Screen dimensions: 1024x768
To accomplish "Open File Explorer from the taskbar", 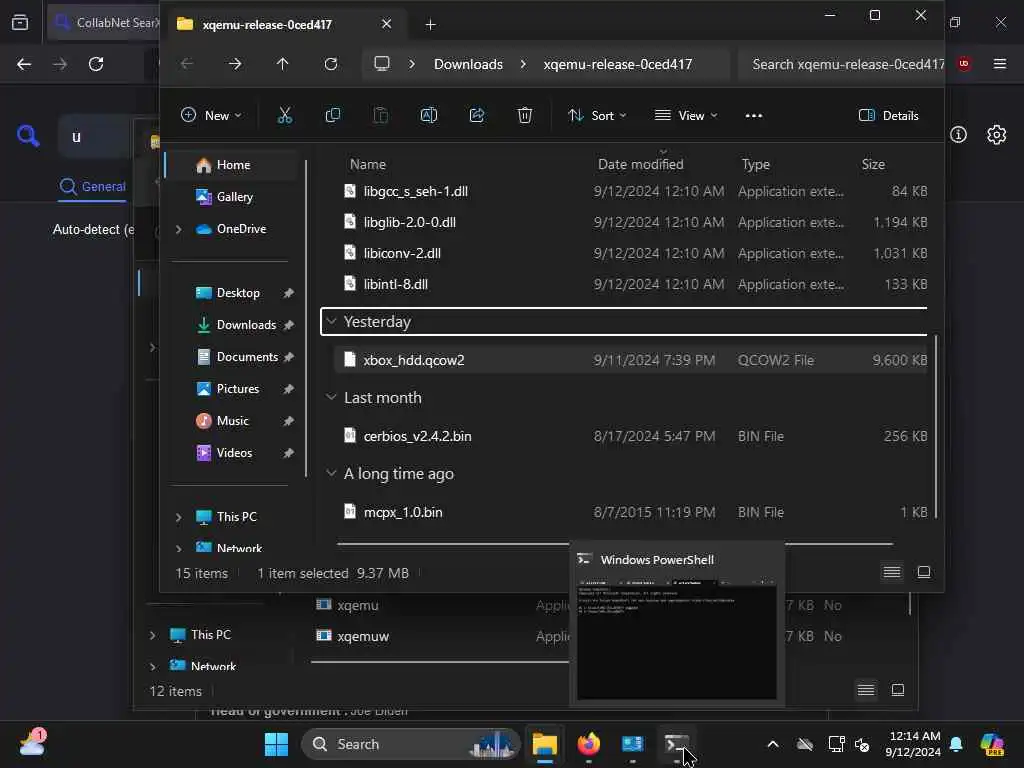I will [x=545, y=744].
